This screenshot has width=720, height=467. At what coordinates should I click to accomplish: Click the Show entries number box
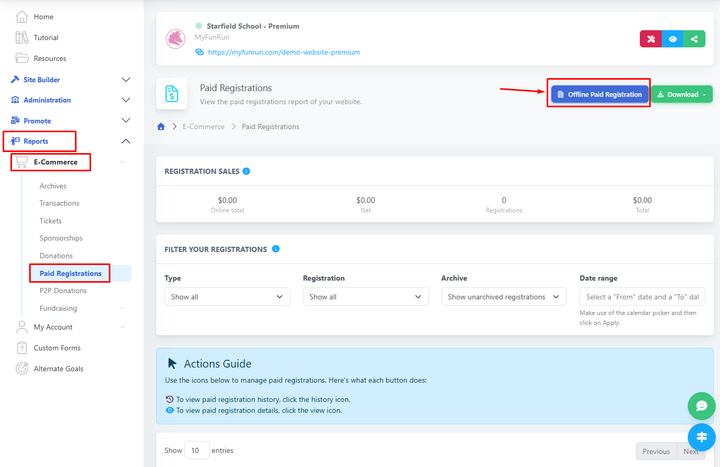click(x=197, y=450)
